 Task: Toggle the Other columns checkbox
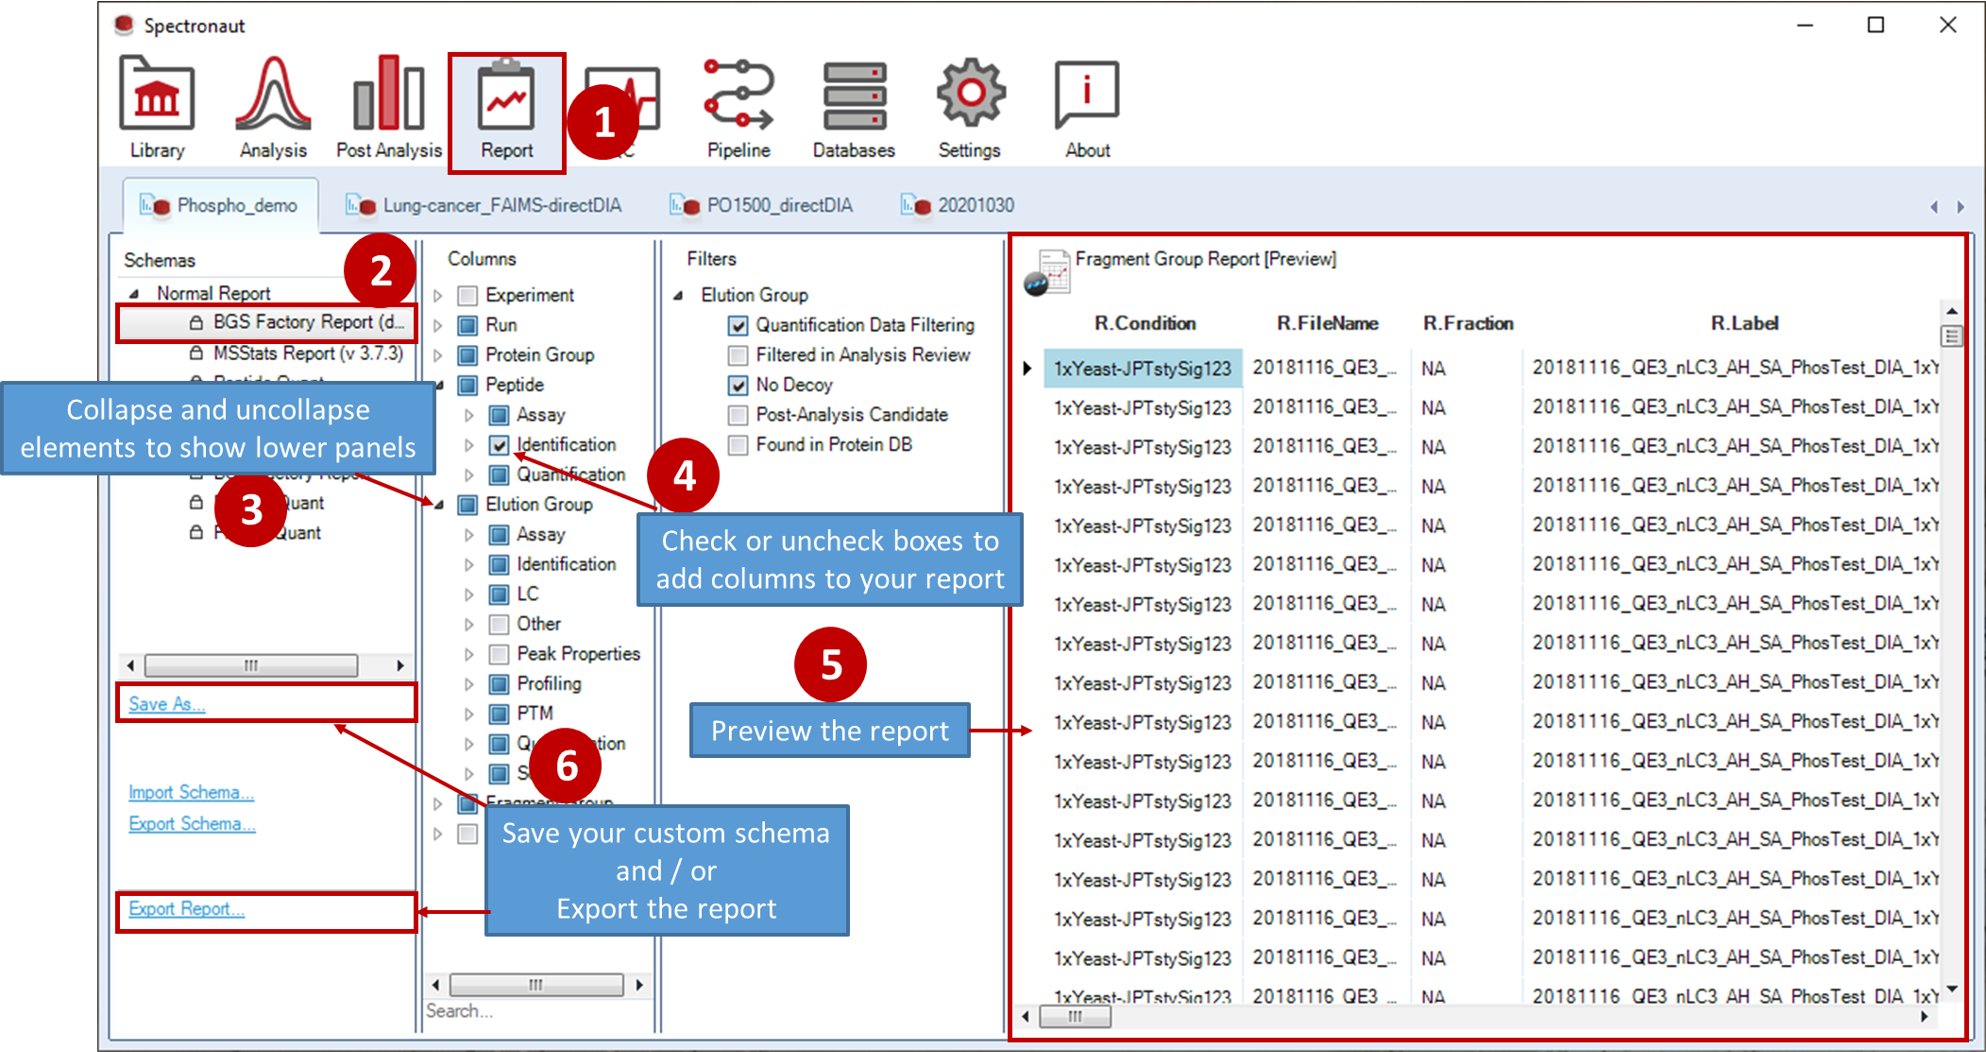point(499,625)
